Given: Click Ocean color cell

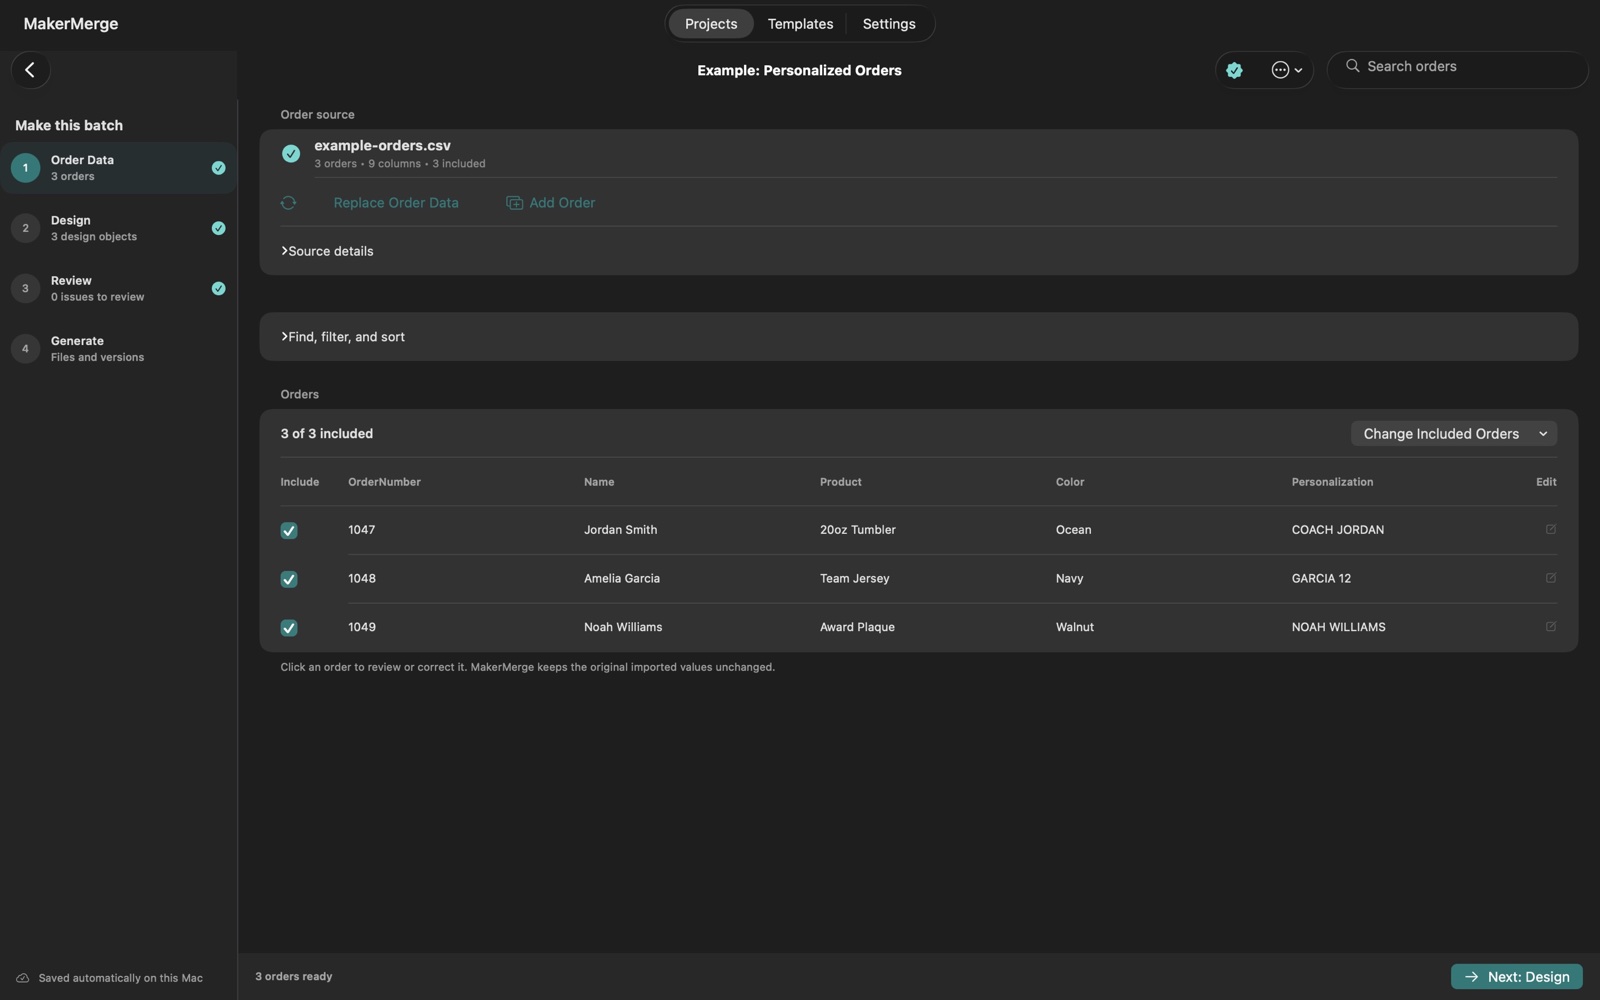Looking at the screenshot, I should (x=1073, y=530).
